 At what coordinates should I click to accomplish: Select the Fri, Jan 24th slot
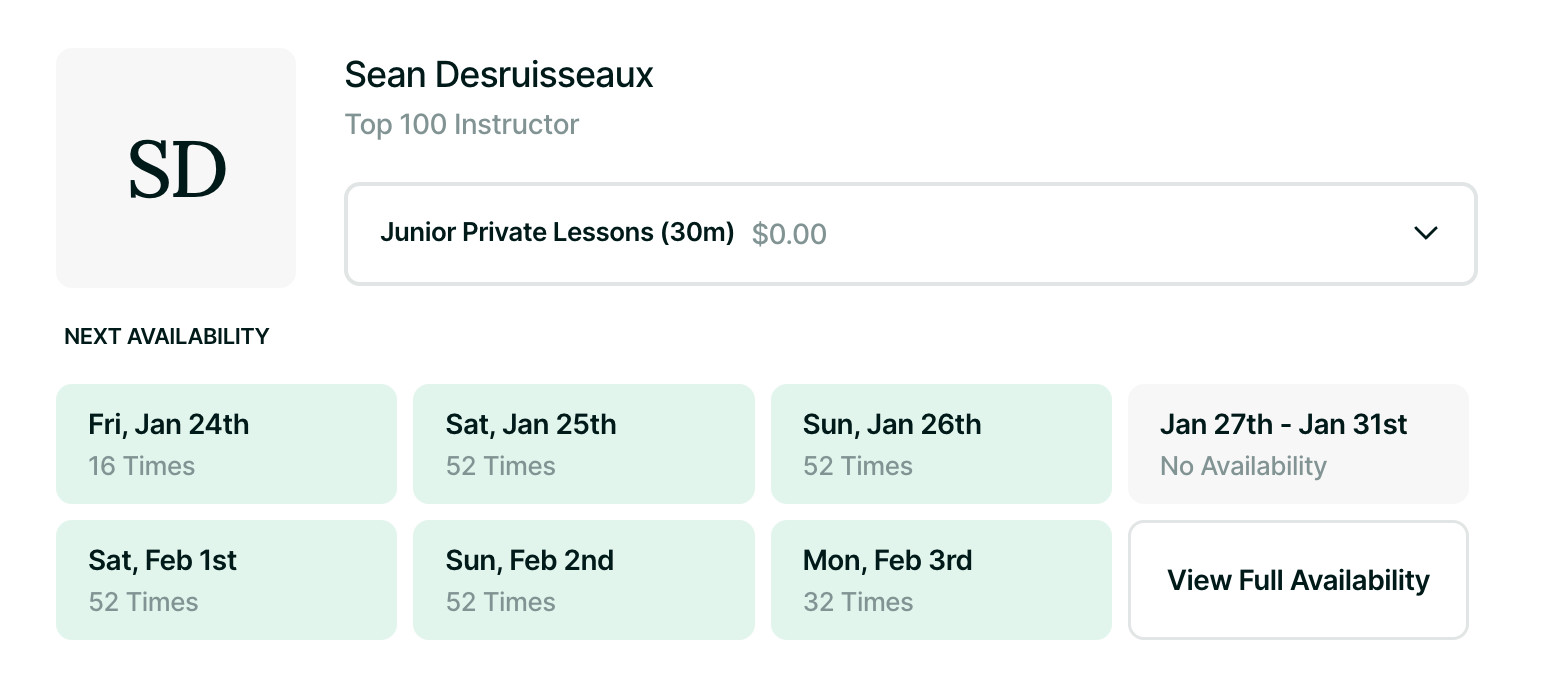pos(226,443)
